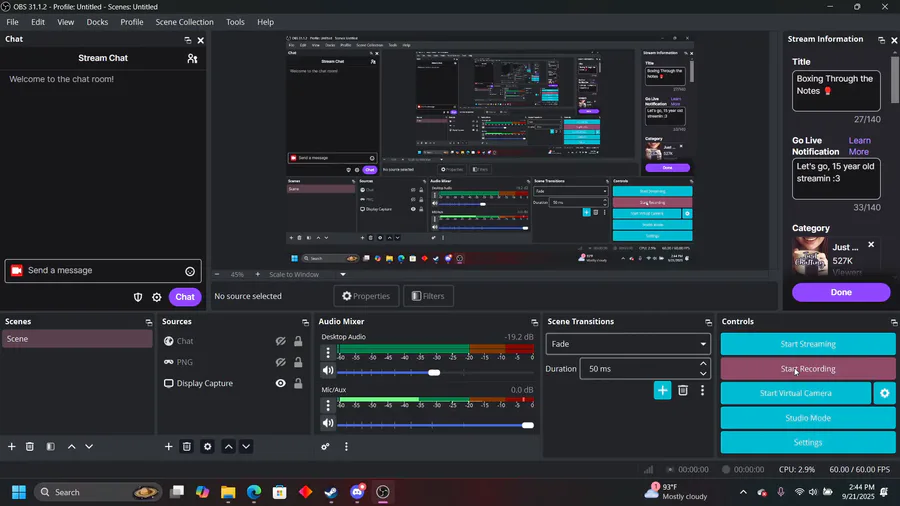Move the scene down

tap(89, 446)
